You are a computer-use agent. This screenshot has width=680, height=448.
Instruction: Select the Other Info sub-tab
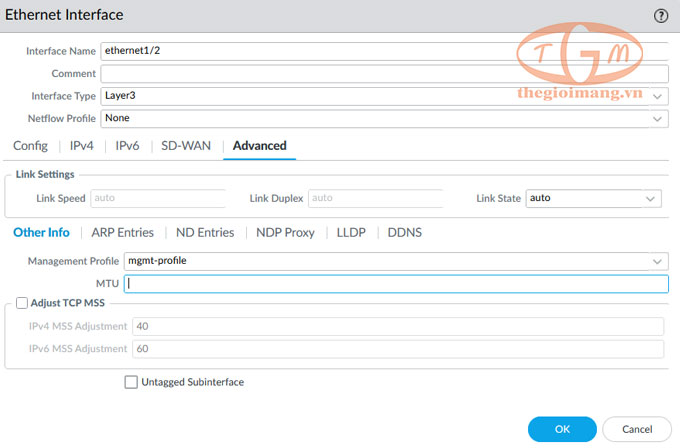click(41, 232)
